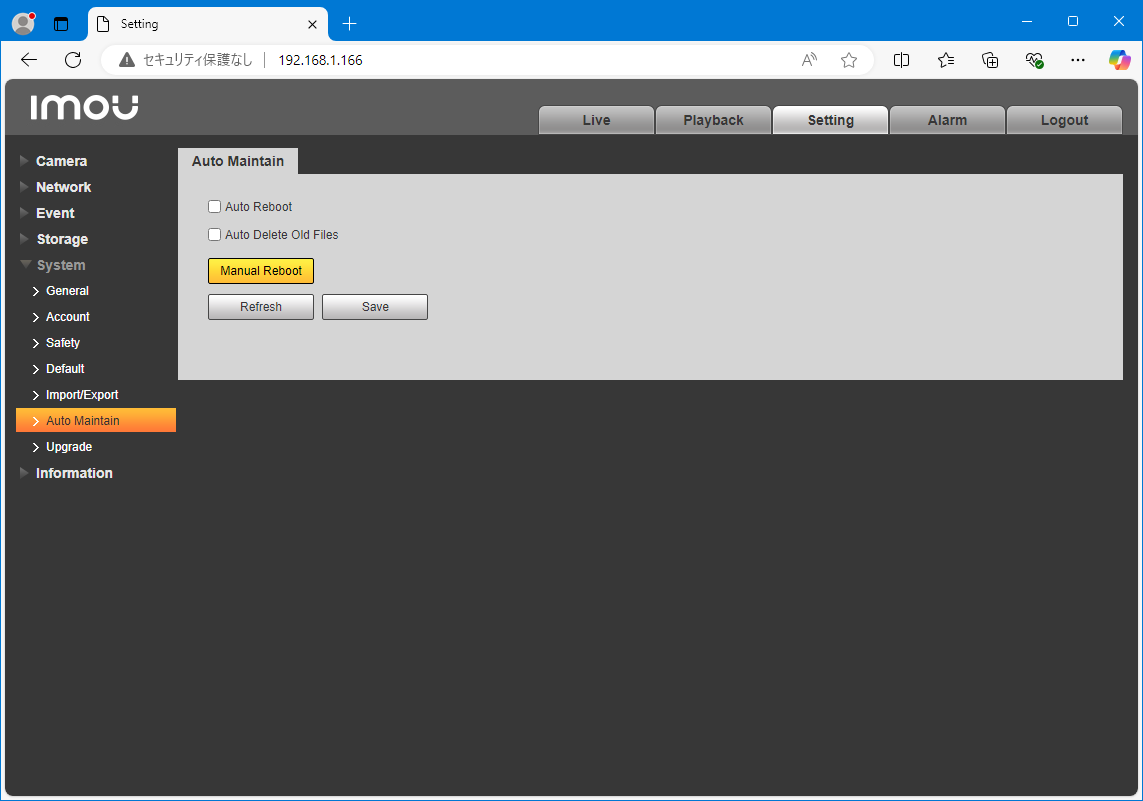Enable Auto Delete Old Files checkbox
Image resolution: width=1143 pixels, height=801 pixels.
[x=214, y=235]
